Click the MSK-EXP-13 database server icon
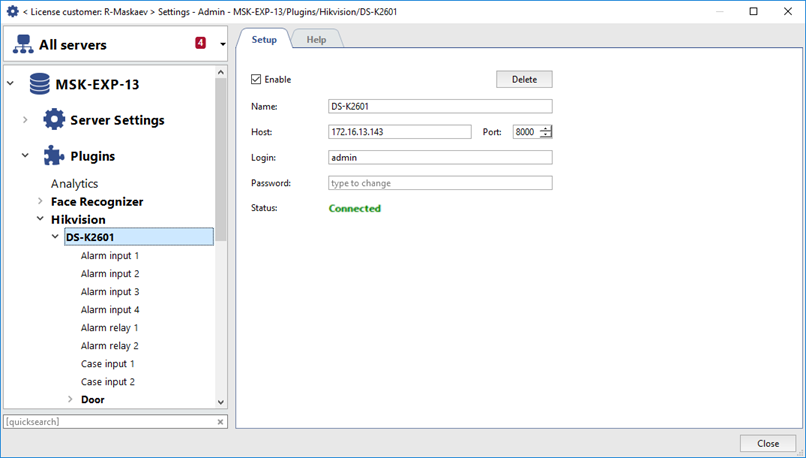Screen dimensions: 806x458 40,84
